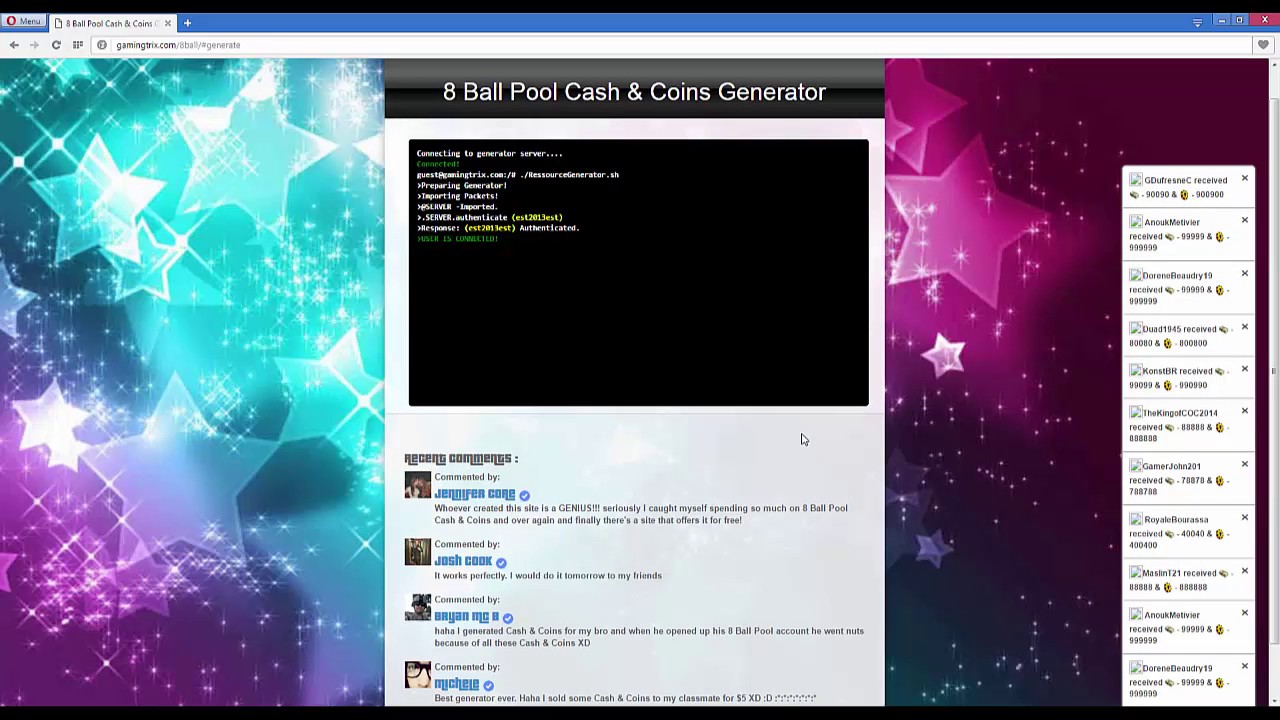Click terminal line 'Importing Packets!'

tap(457, 196)
